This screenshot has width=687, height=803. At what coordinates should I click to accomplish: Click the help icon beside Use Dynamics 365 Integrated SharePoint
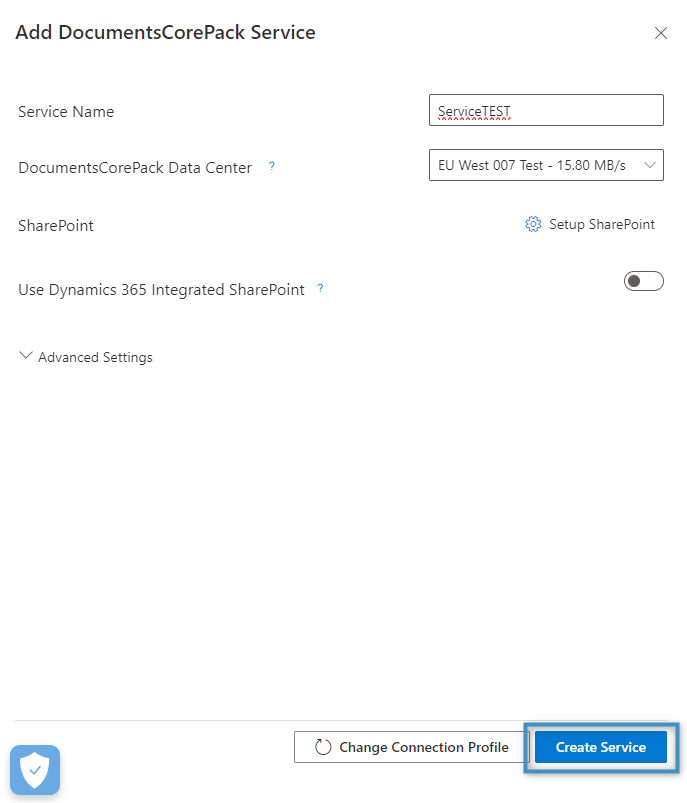click(x=320, y=288)
